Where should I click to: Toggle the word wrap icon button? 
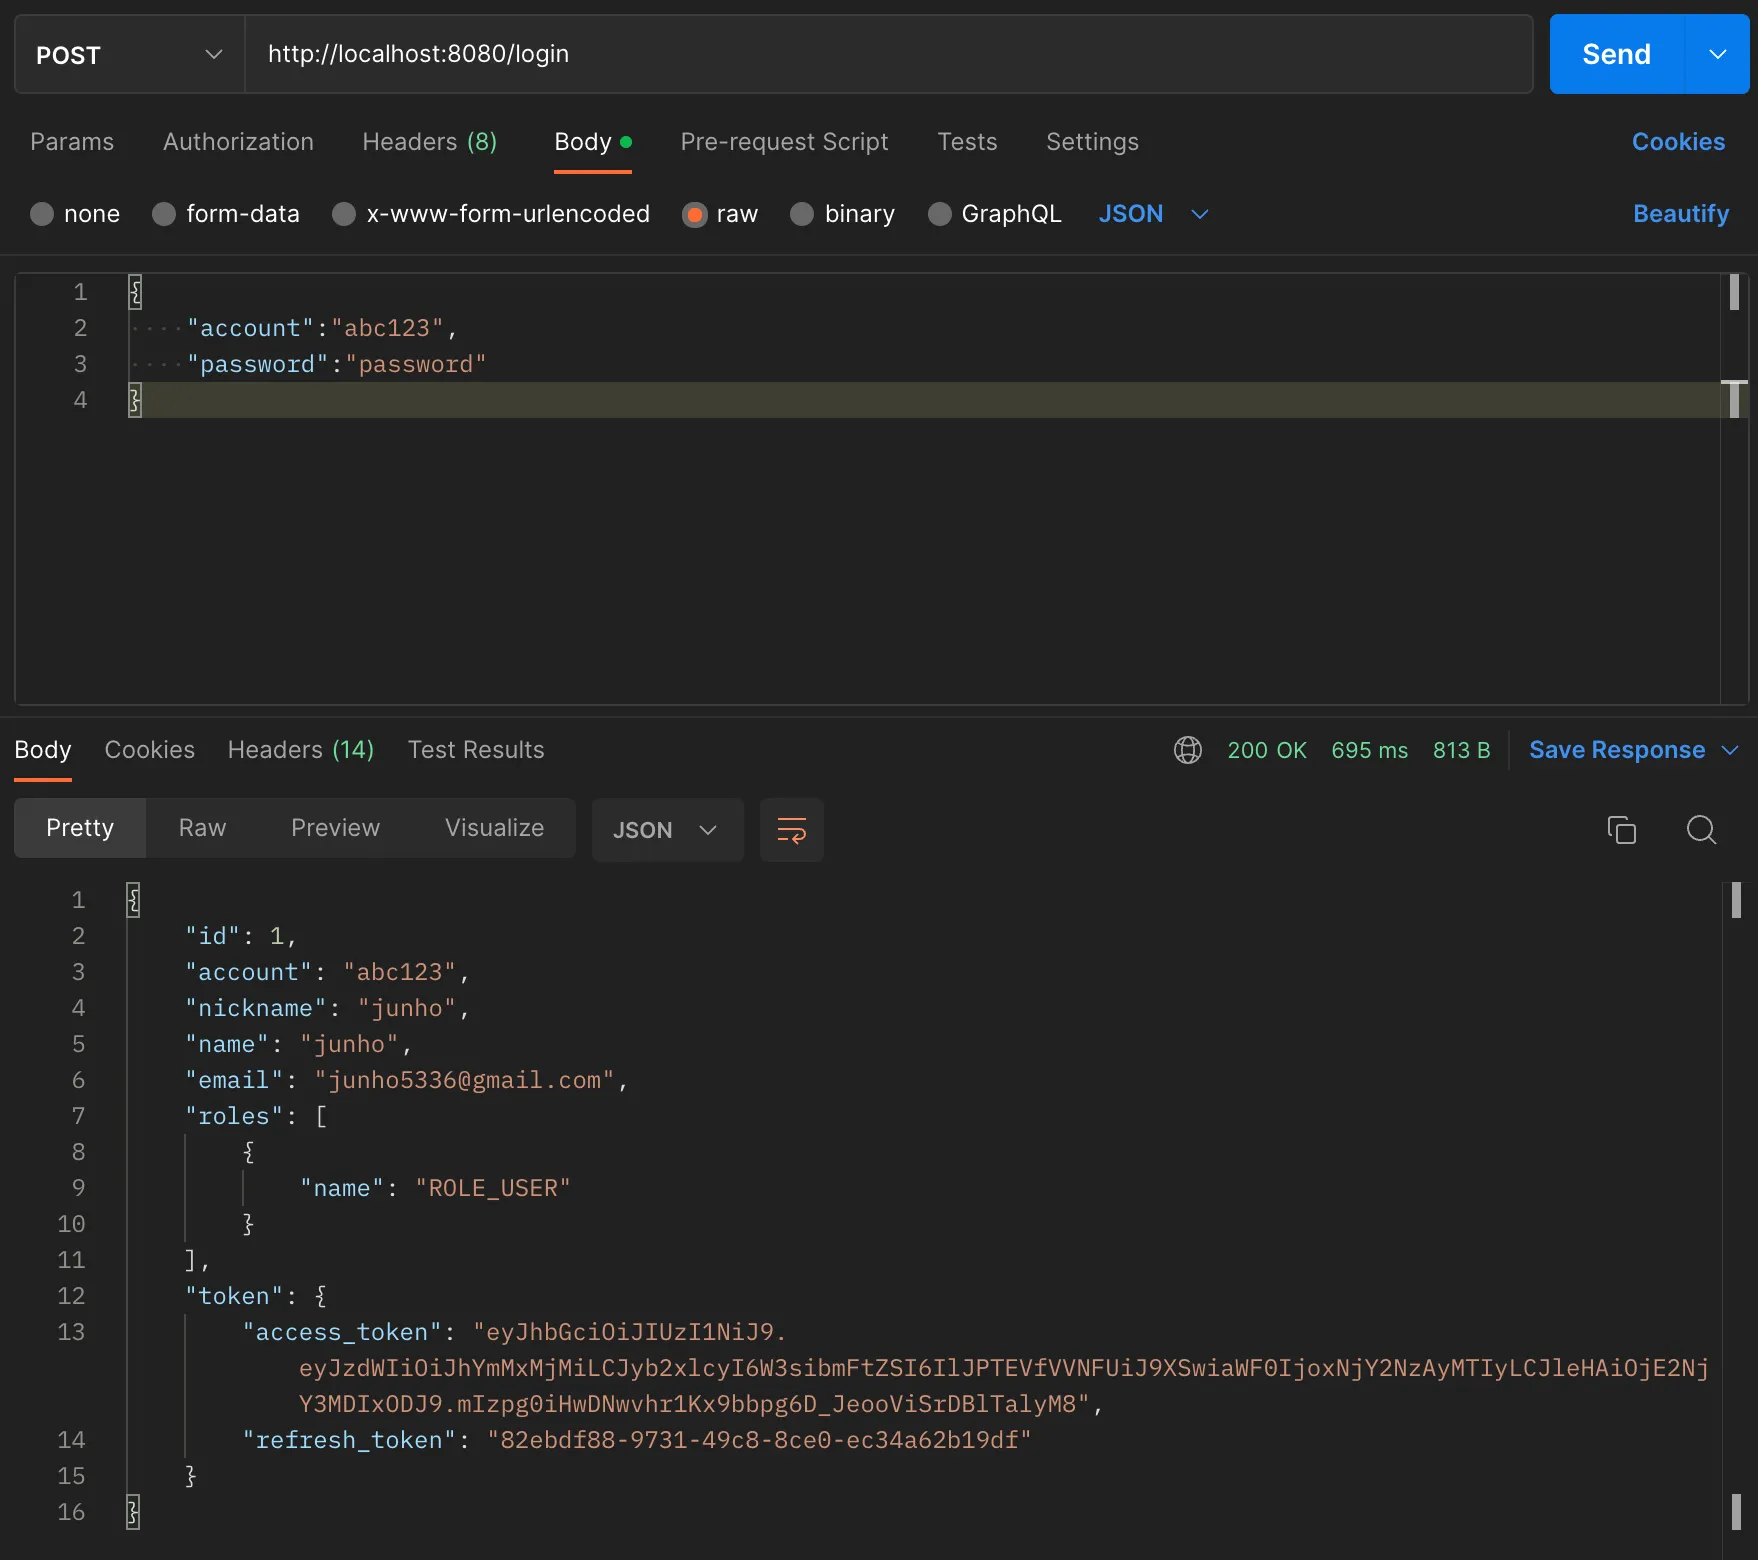point(791,830)
